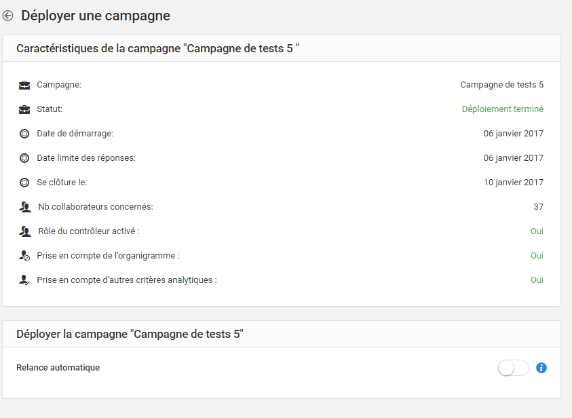
Task: Click the Oui value for organigramme
Action: click(537, 255)
